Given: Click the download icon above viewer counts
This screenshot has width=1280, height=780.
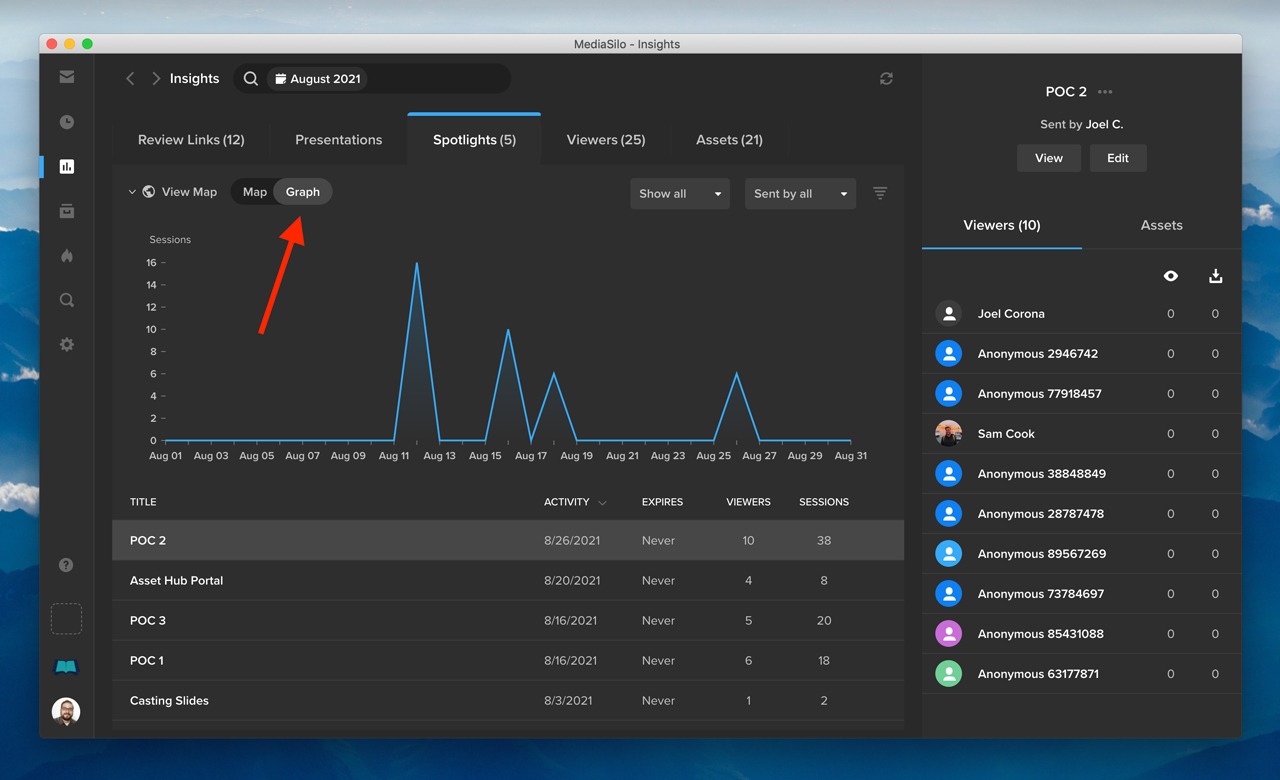Looking at the screenshot, I should [x=1216, y=275].
